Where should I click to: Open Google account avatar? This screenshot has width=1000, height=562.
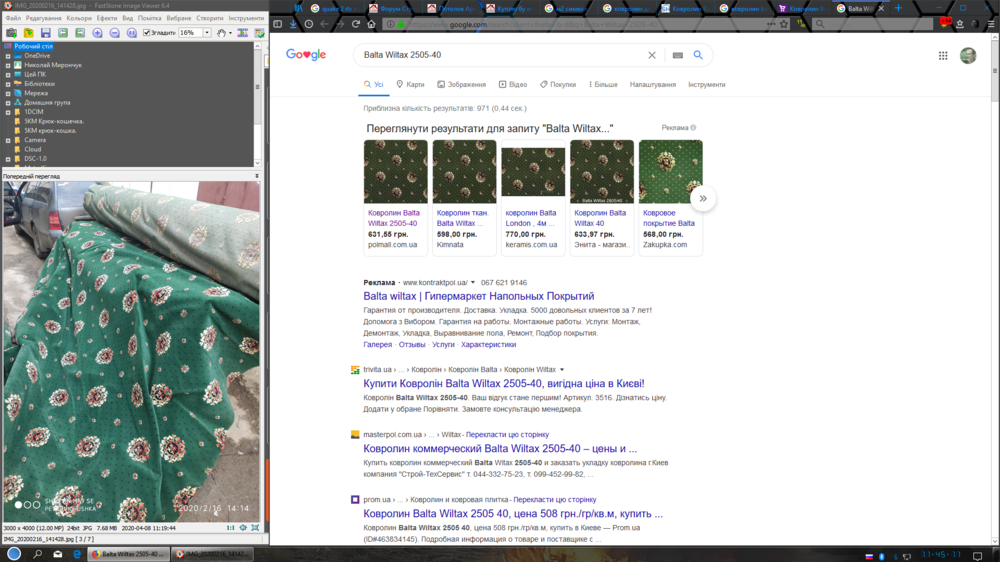tap(968, 55)
